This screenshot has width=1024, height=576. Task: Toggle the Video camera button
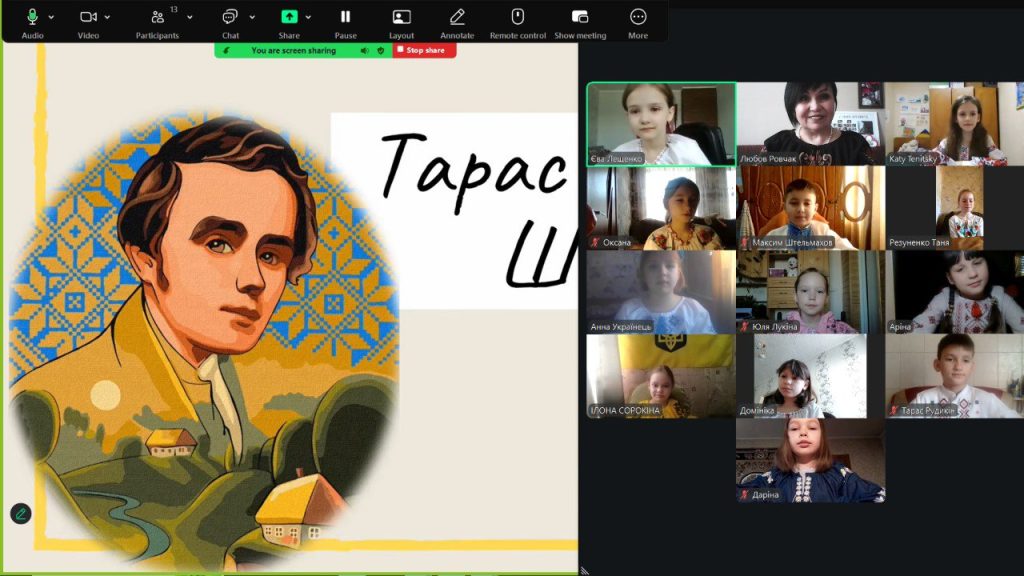pos(88,17)
